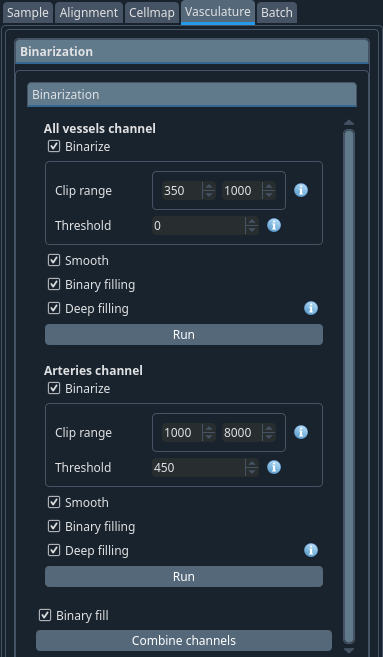Toggle Smooth checkbox in Arteries channel
The height and width of the screenshot is (657, 383).
tap(54, 502)
